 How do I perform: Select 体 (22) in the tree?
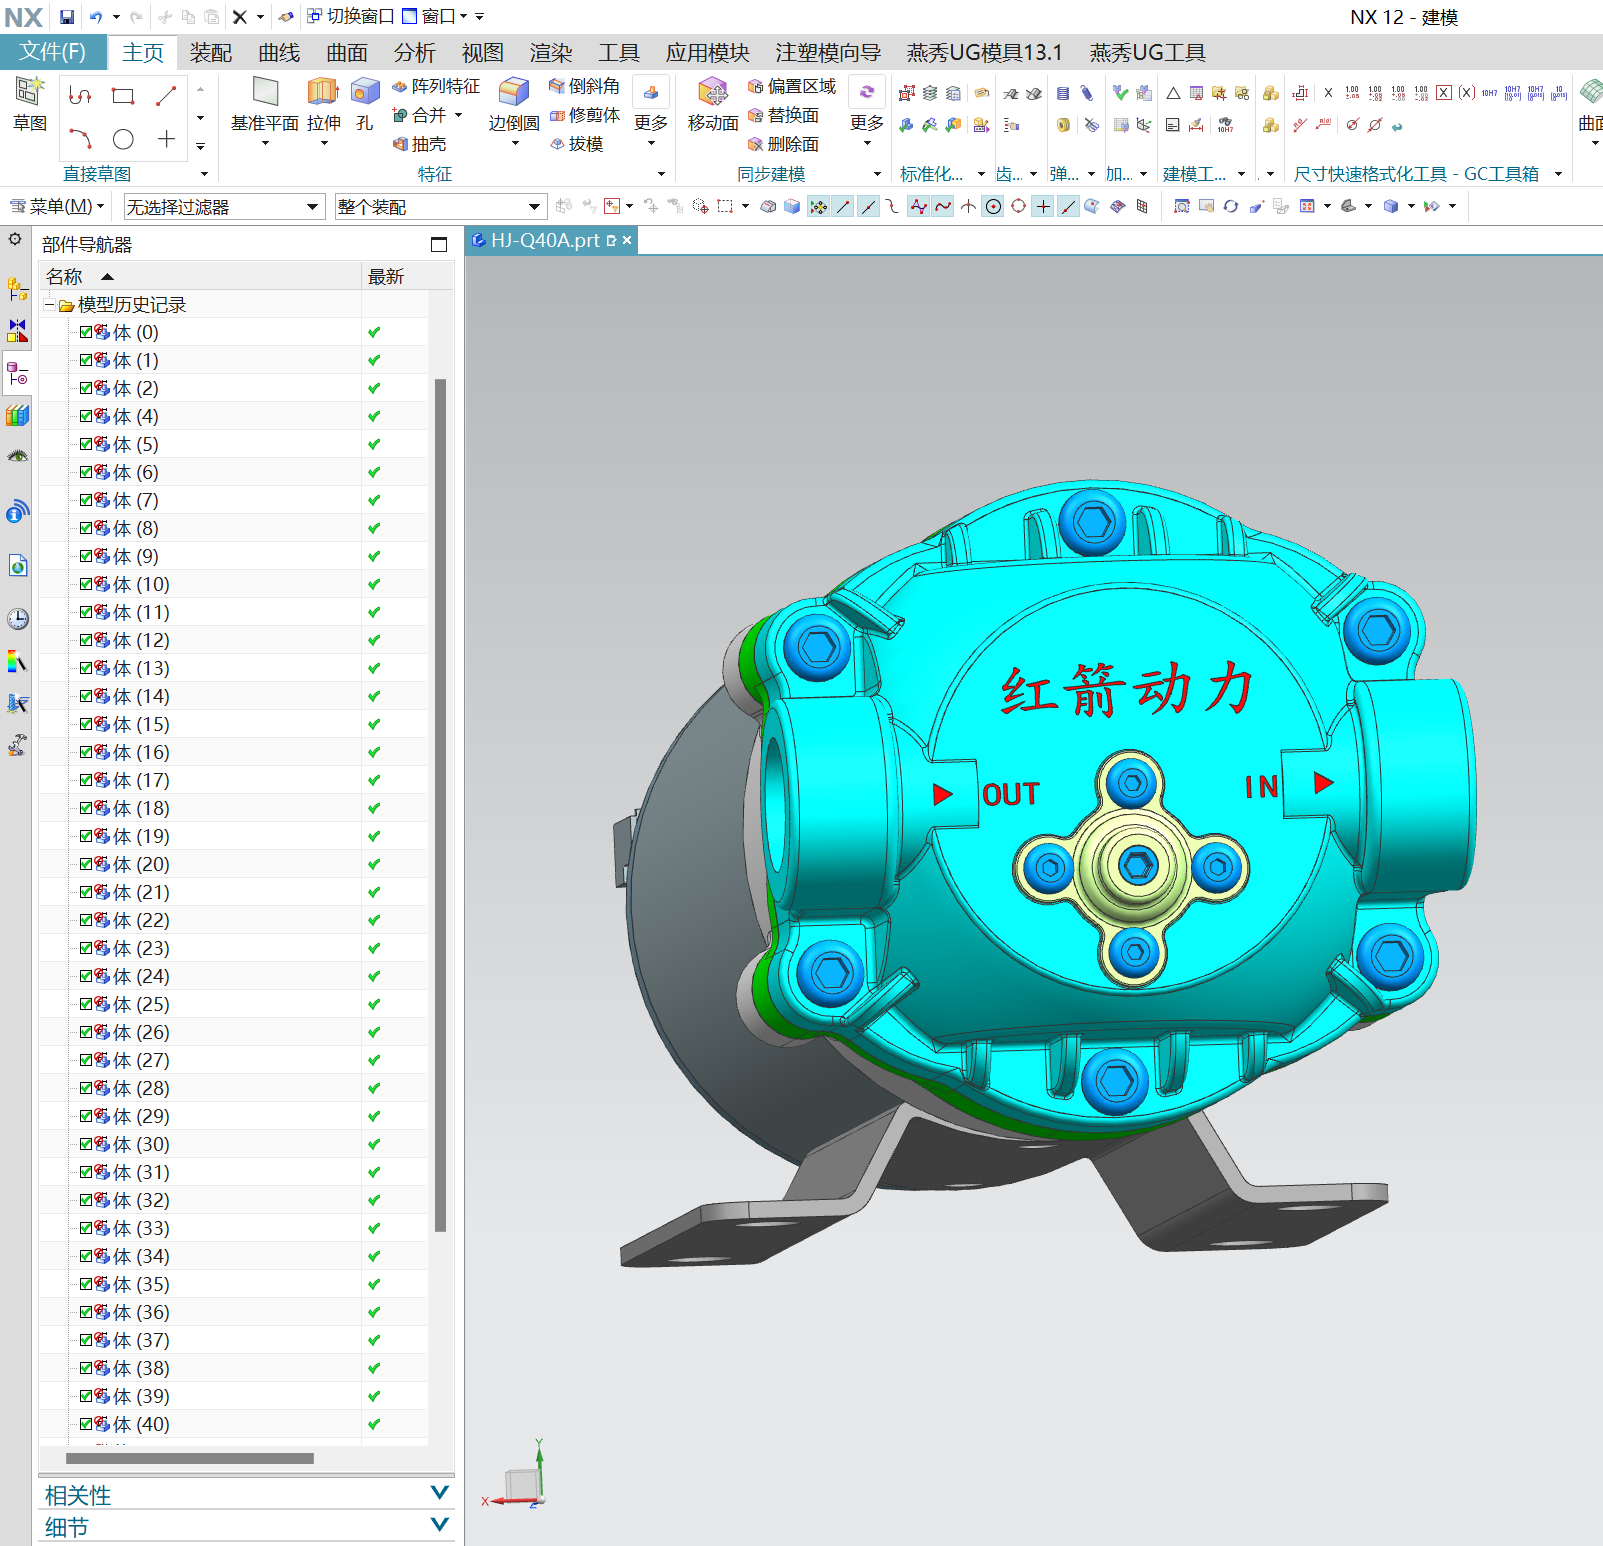tap(141, 920)
